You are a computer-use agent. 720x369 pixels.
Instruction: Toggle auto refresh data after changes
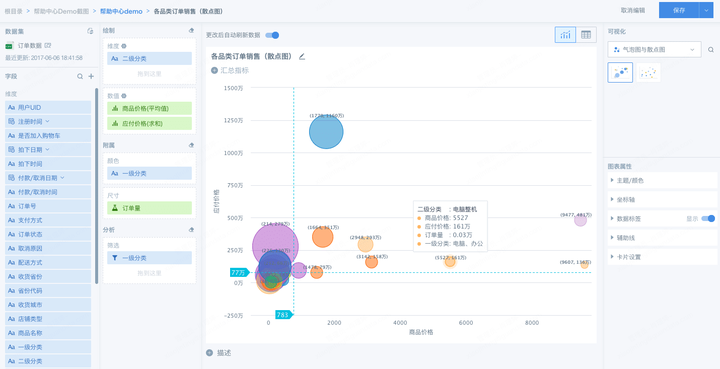[x=272, y=35]
